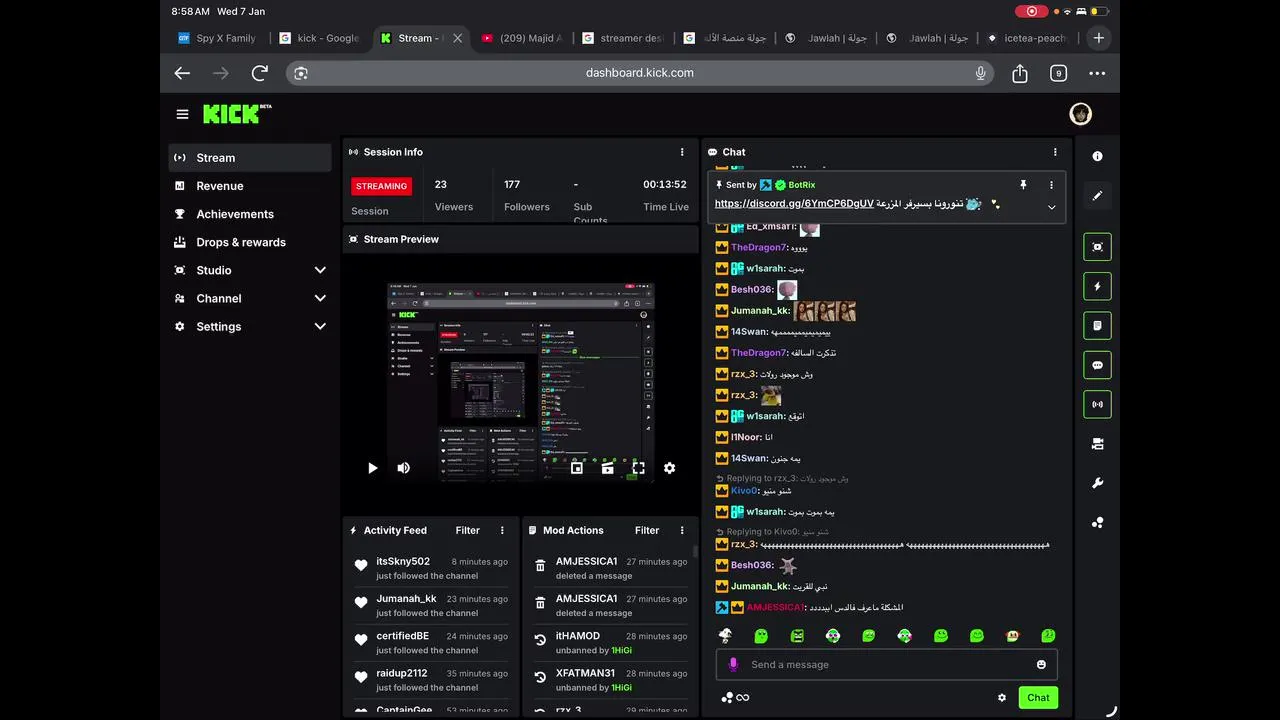Viewport: 1280px width, 720px height.
Task: Open the browser share icon
Action: [x=1020, y=73]
